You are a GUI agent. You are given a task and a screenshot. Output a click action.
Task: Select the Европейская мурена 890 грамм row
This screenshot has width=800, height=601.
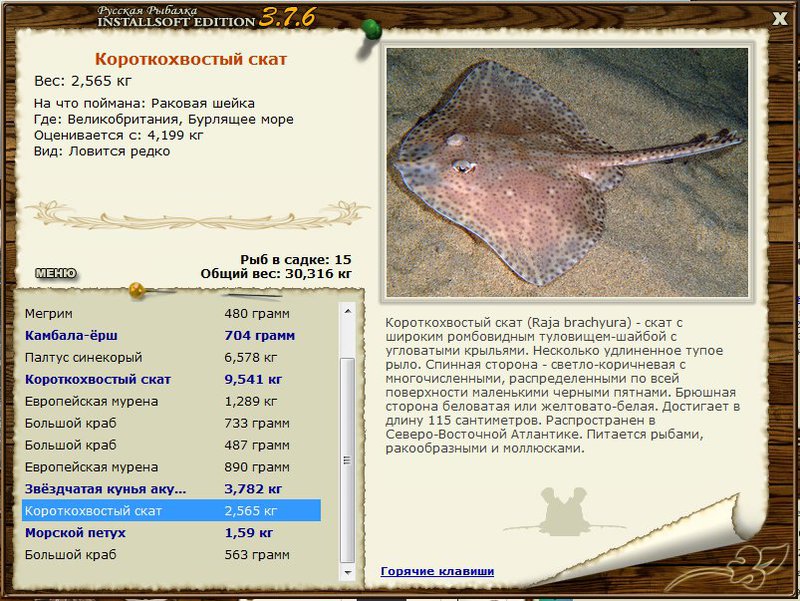[171, 467]
